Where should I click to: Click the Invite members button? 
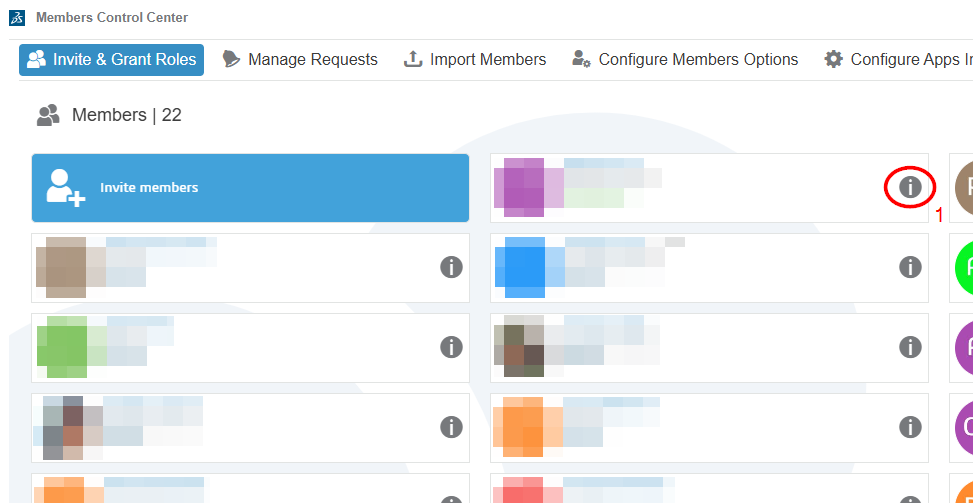pyautogui.click(x=250, y=187)
